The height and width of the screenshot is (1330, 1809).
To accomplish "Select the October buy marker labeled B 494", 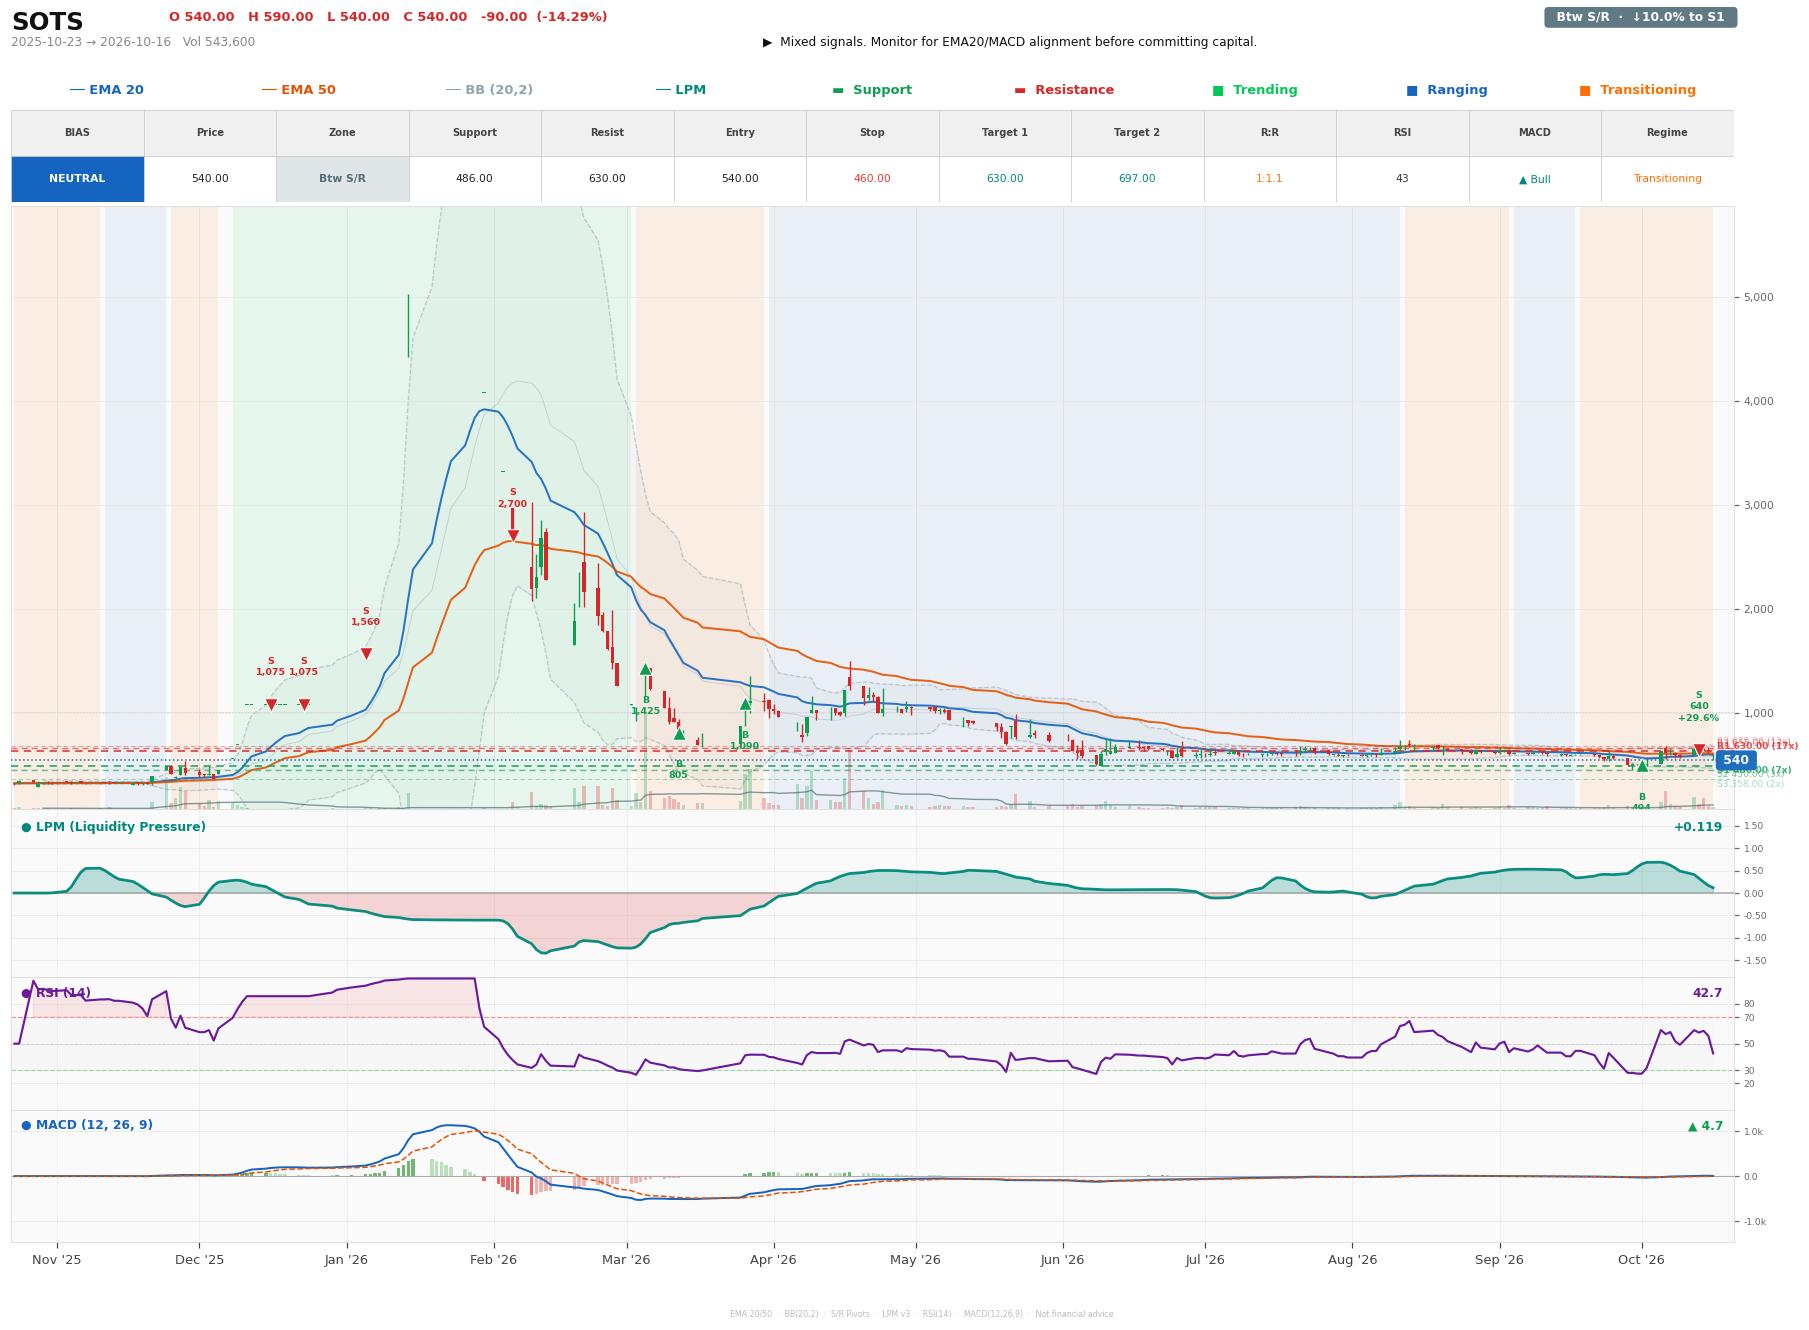I will pyautogui.click(x=1641, y=767).
